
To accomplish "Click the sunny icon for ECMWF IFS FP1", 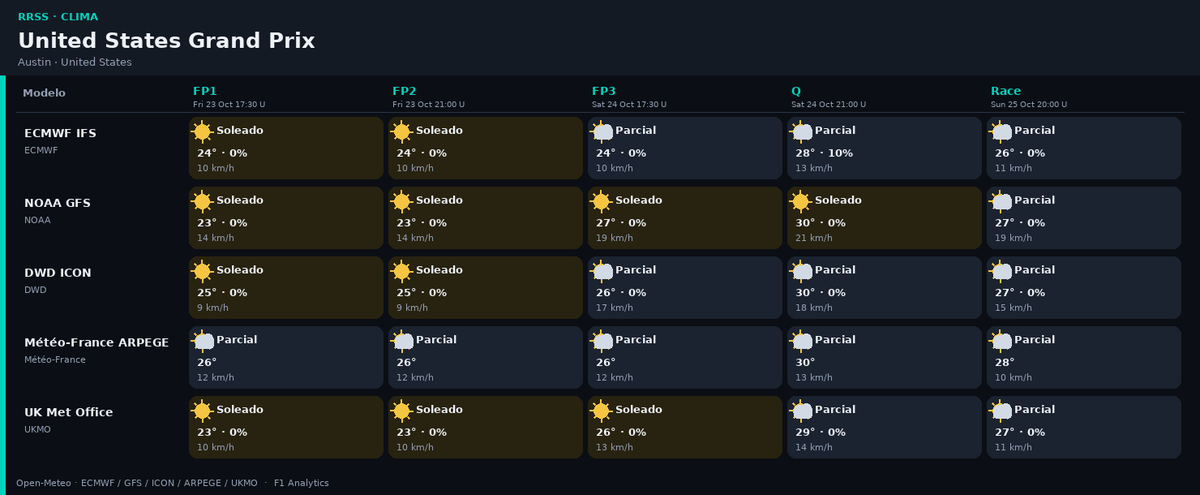I will point(202,131).
